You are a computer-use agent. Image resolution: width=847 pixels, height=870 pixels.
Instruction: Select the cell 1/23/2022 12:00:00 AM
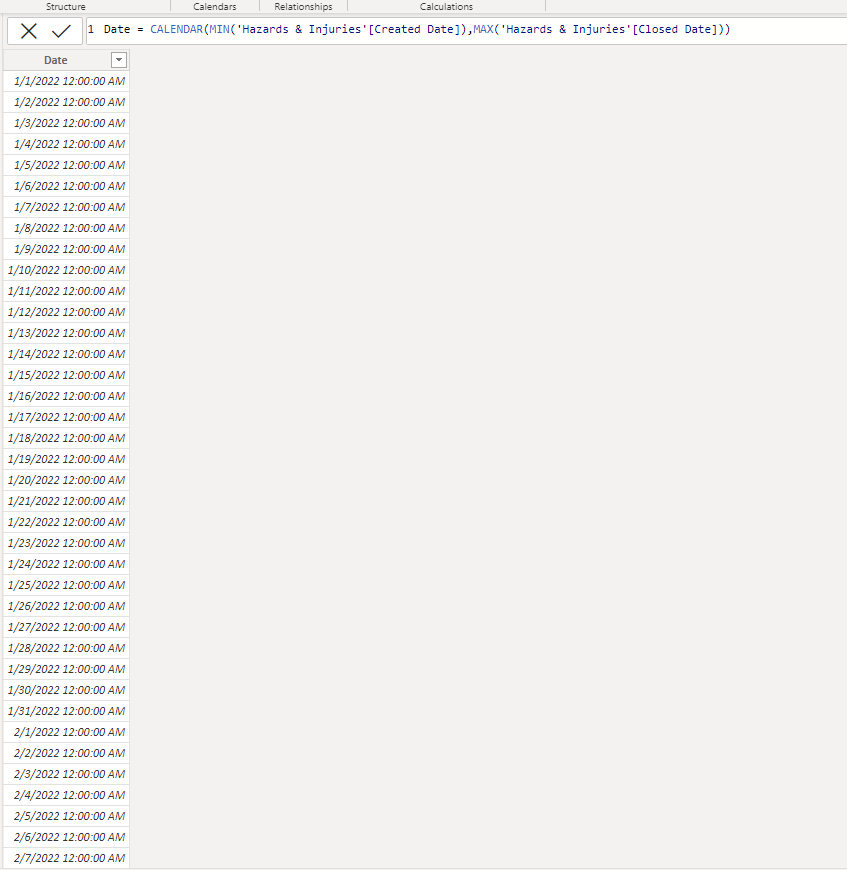coord(66,543)
